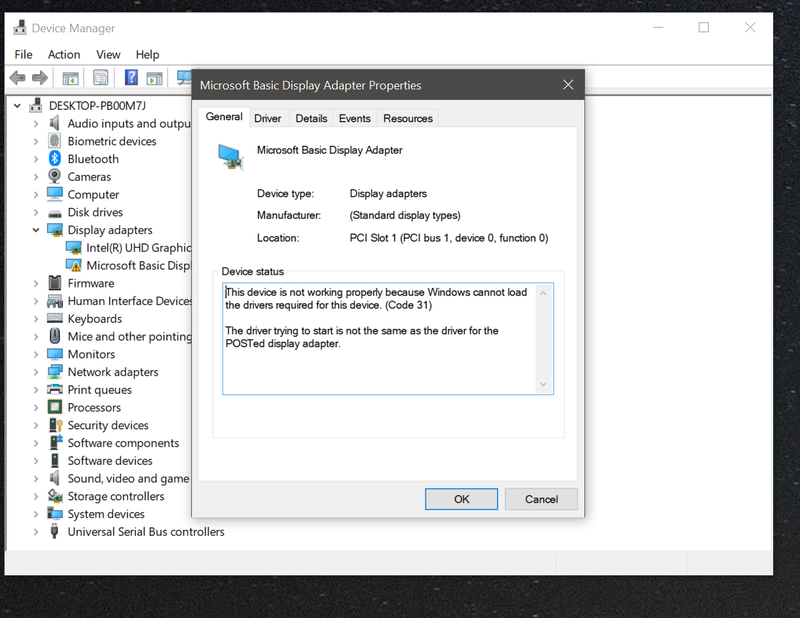Screen dimensions: 800x618
Task: Click the display adapter icon in Properties dialog
Action: (230, 157)
